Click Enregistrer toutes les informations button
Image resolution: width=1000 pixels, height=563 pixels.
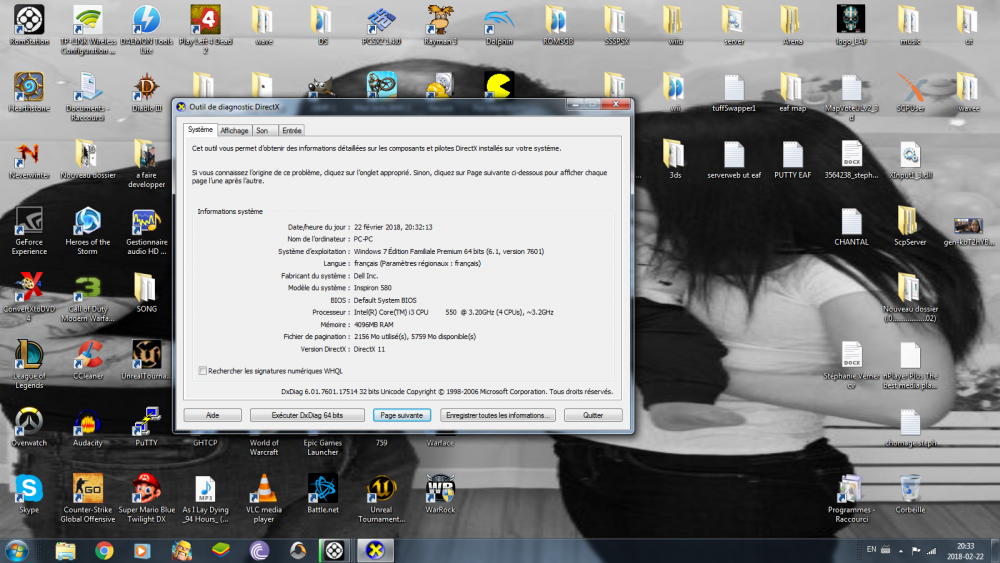[497, 415]
